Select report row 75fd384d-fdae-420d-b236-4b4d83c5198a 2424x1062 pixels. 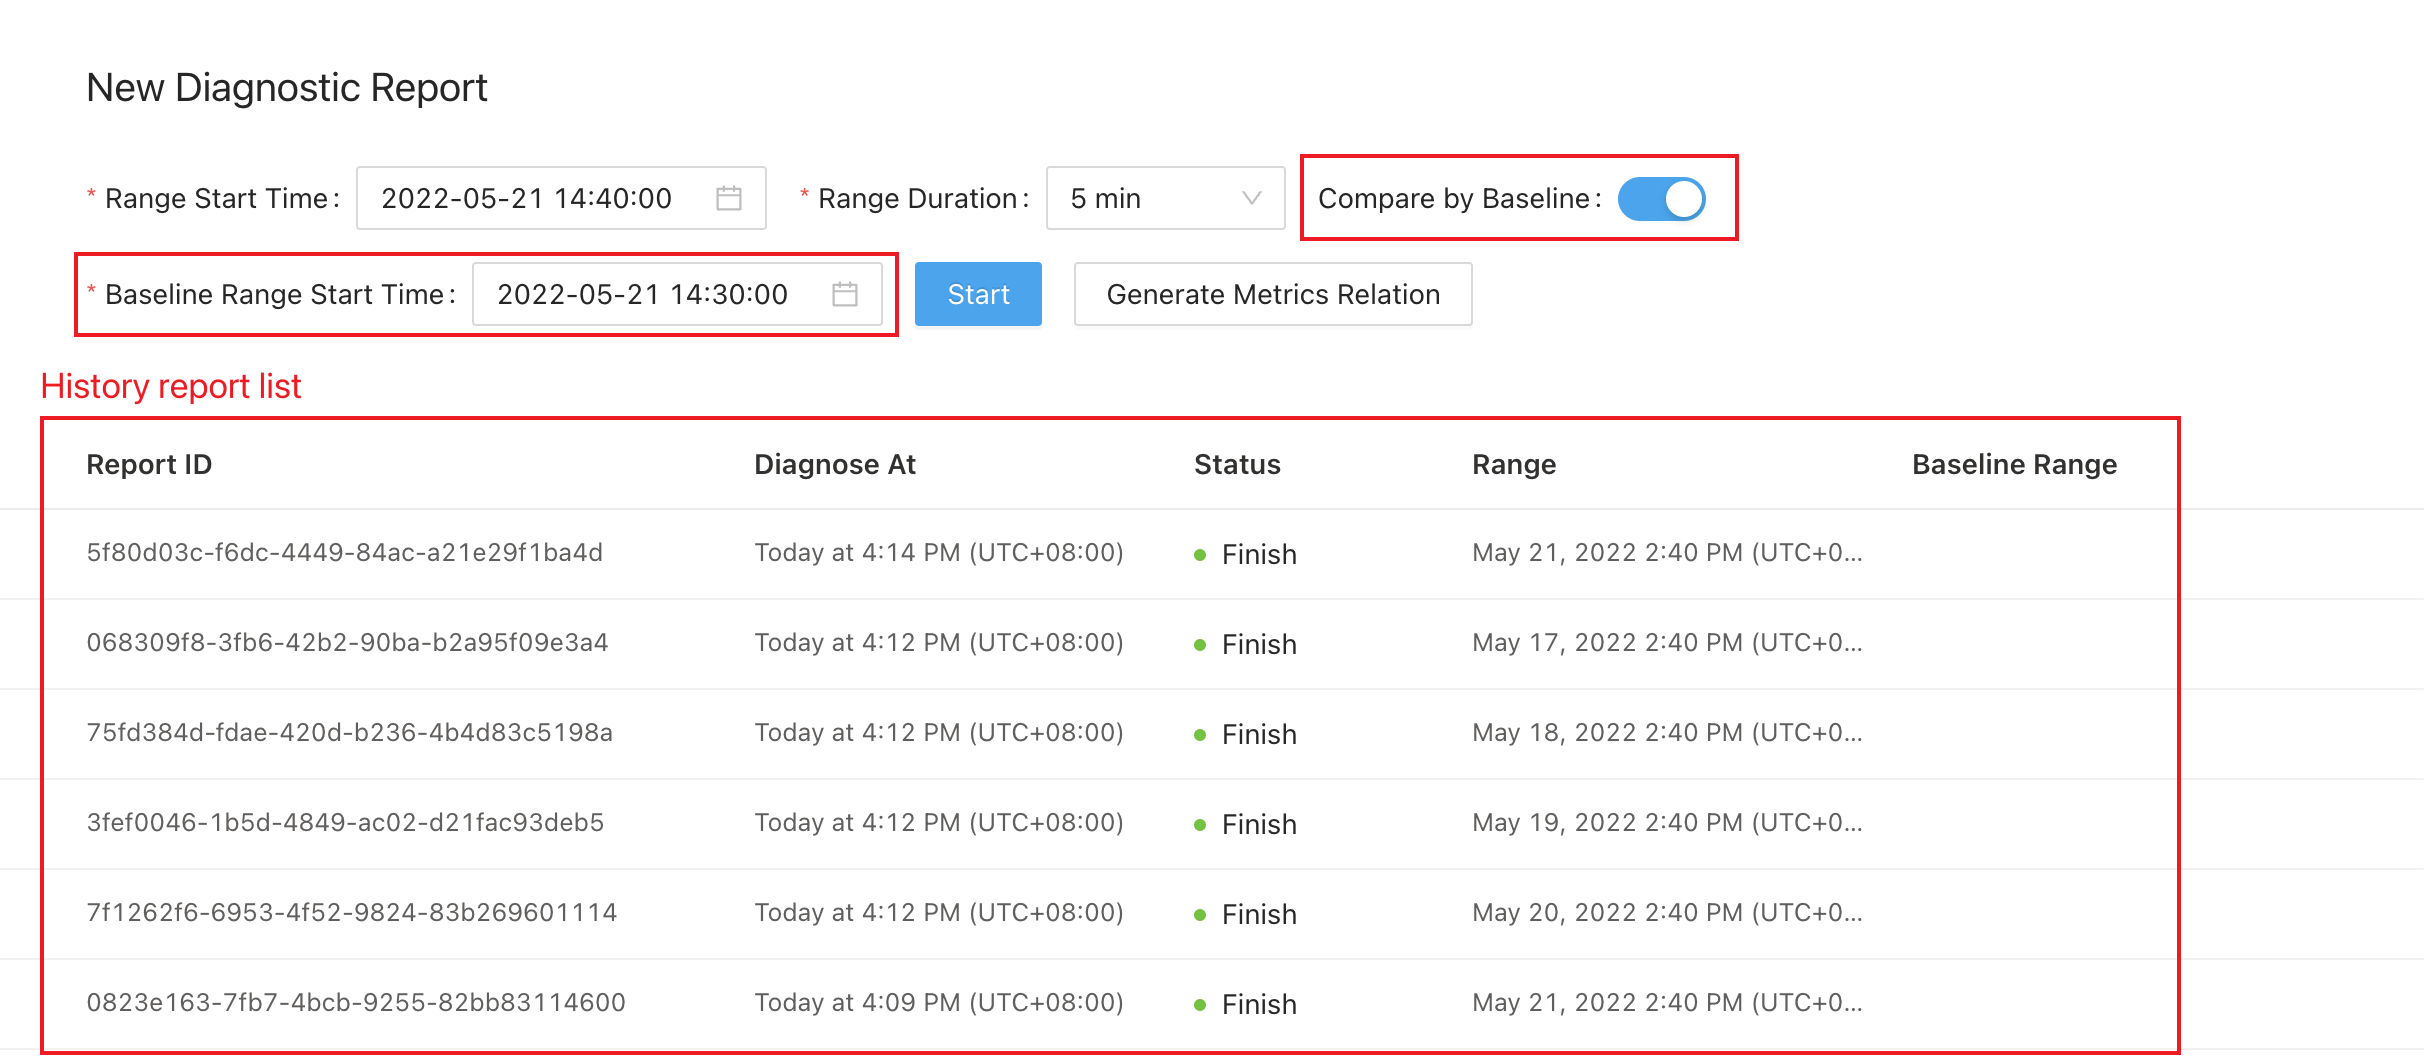click(349, 733)
